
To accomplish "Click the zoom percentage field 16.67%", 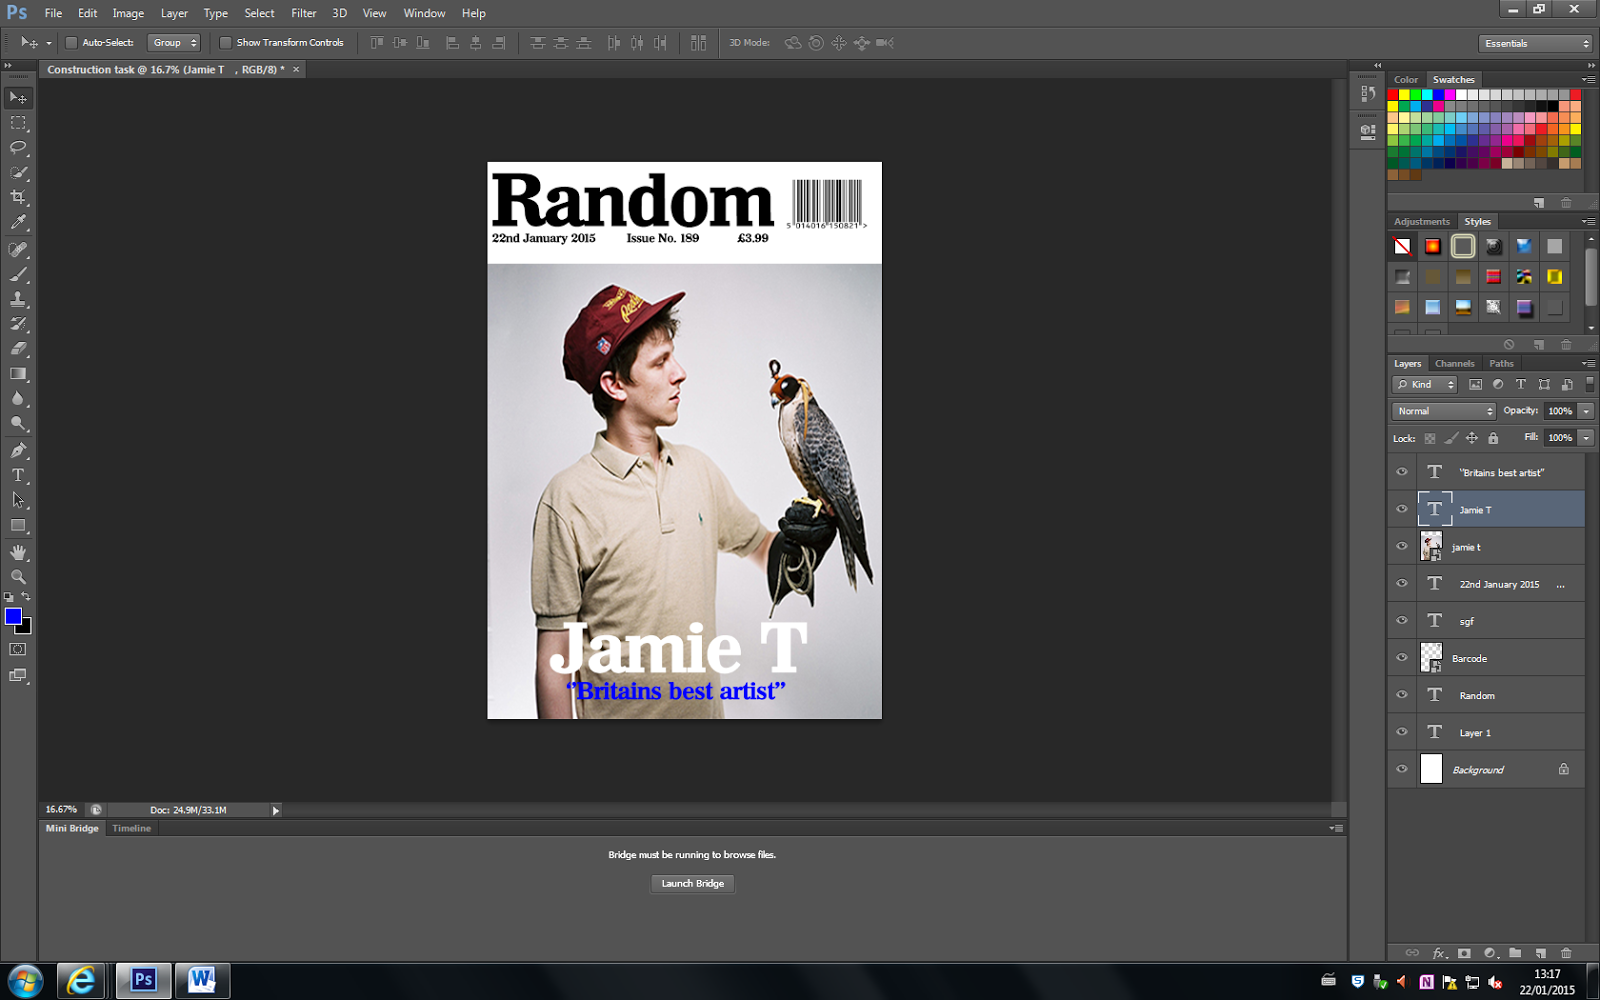I will (61, 810).
